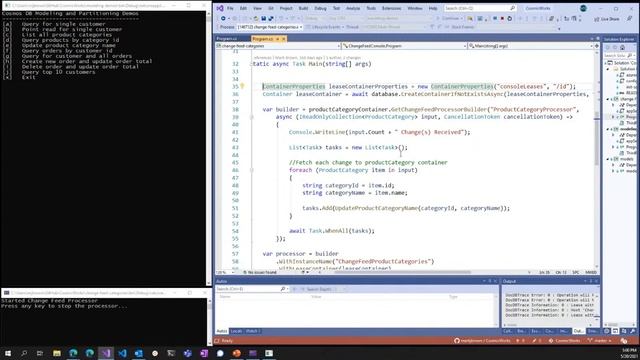Image resolution: width=640 pixels, height=360 pixels.
Task: Collapse the lambda block at line 39
Action: tap(251, 117)
